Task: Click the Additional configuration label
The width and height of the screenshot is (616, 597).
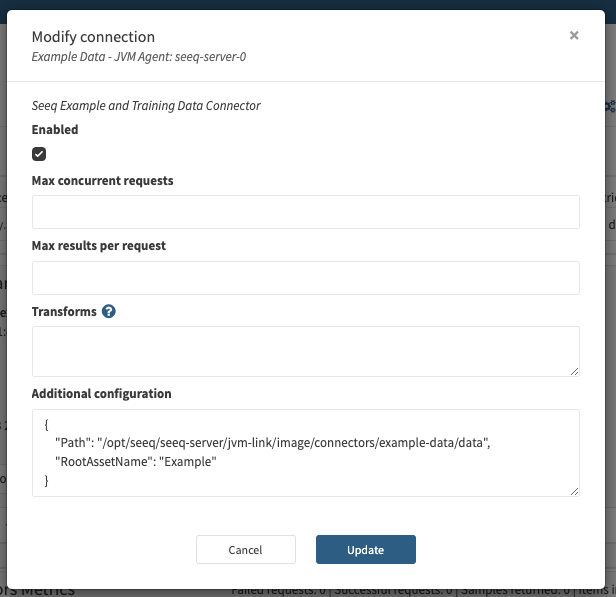Action: pyautogui.click(x=102, y=394)
